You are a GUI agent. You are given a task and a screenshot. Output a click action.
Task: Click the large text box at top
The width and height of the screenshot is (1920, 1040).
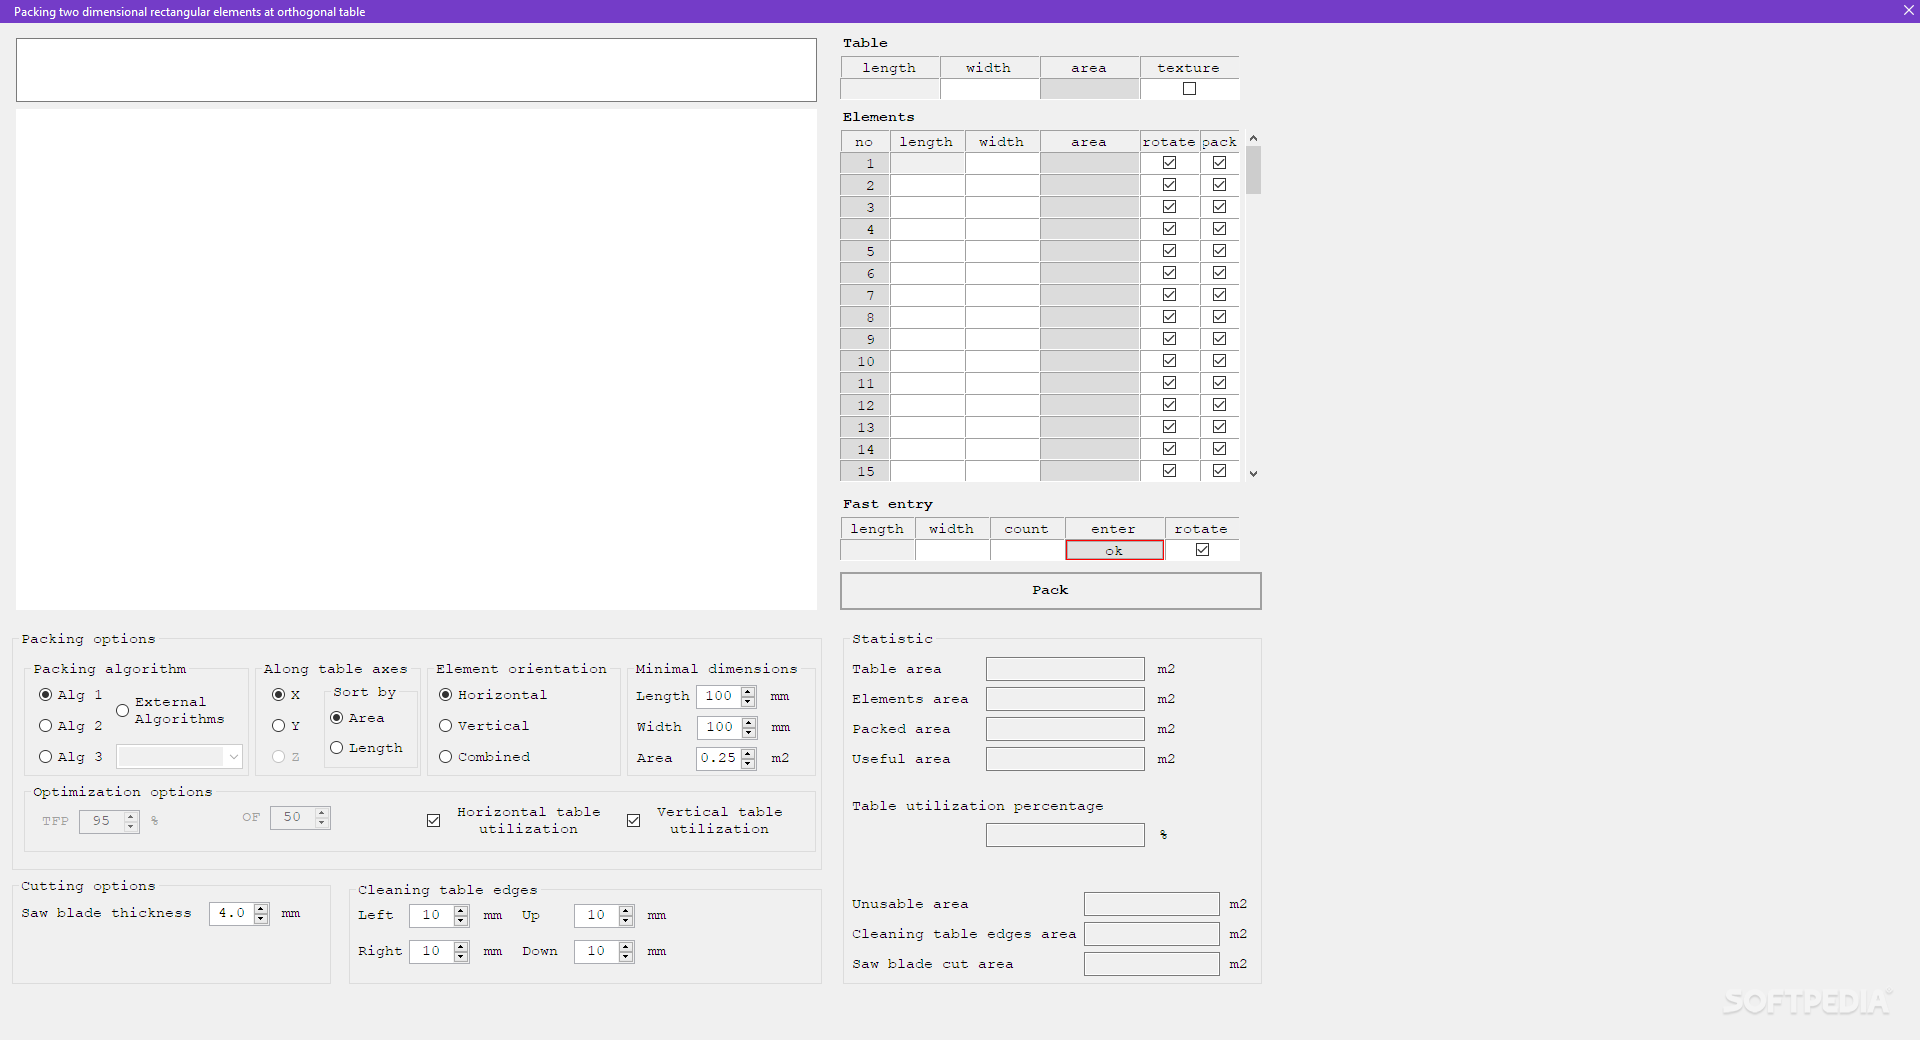pos(416,70)
